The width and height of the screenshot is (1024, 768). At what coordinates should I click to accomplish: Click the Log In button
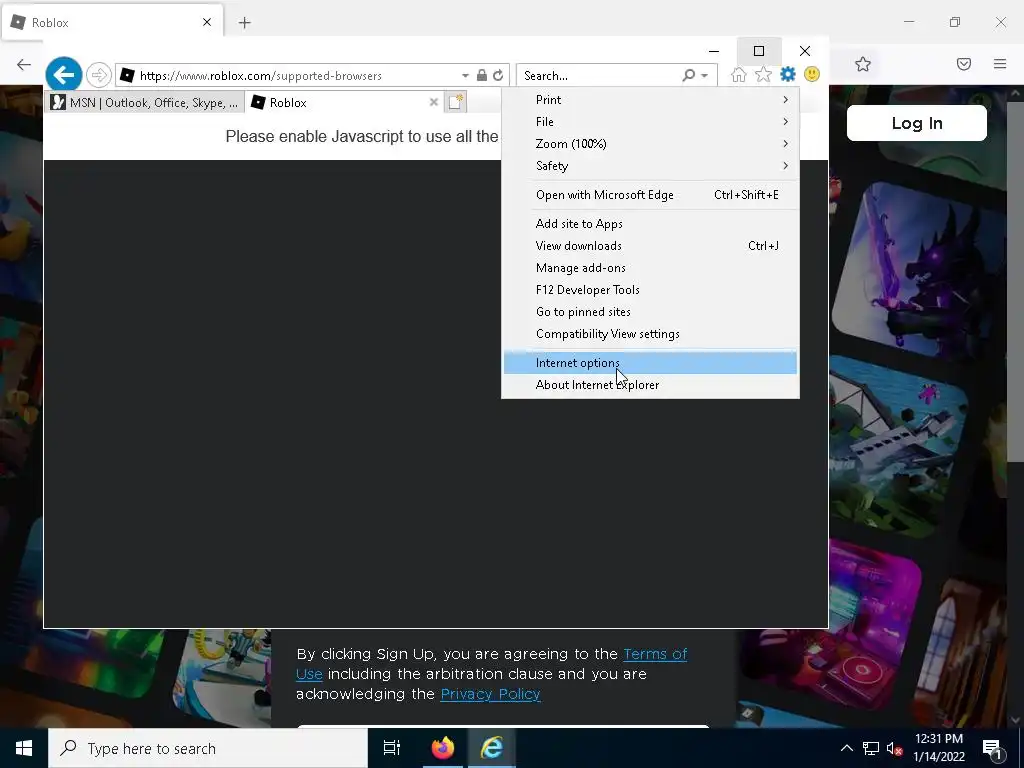(917, 123)
